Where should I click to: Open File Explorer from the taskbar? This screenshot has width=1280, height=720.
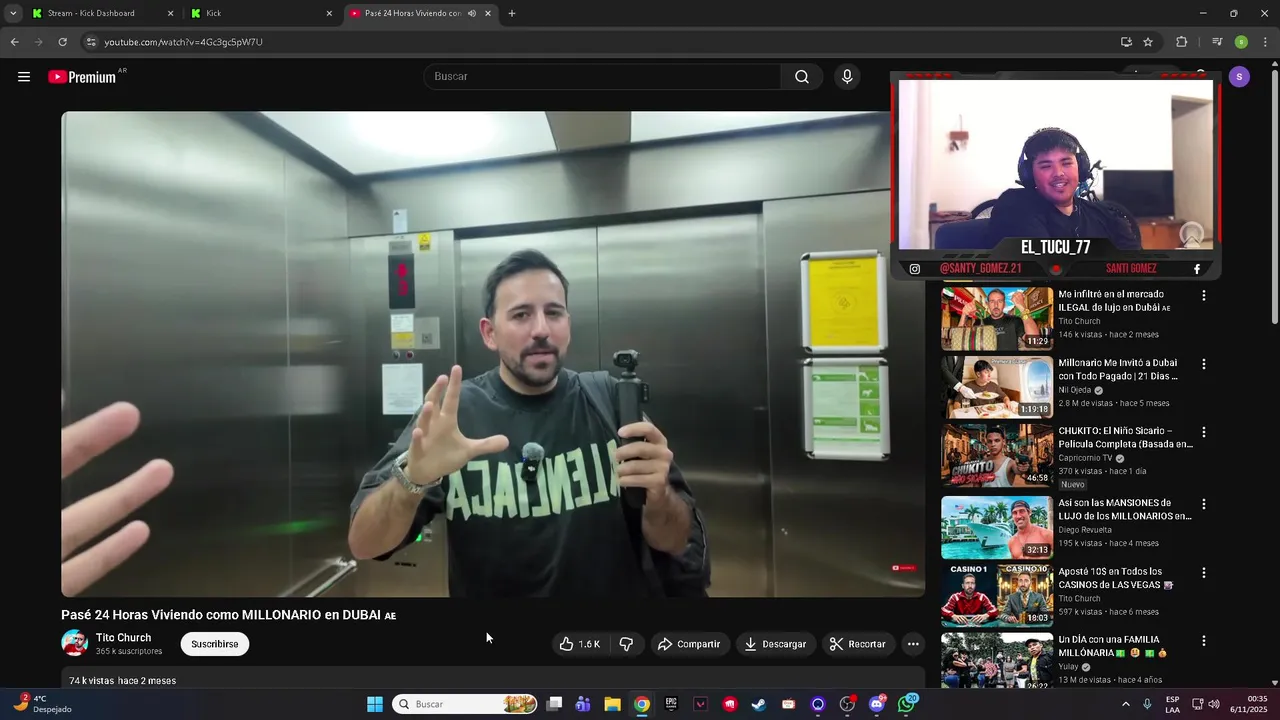tap(612, 704)
